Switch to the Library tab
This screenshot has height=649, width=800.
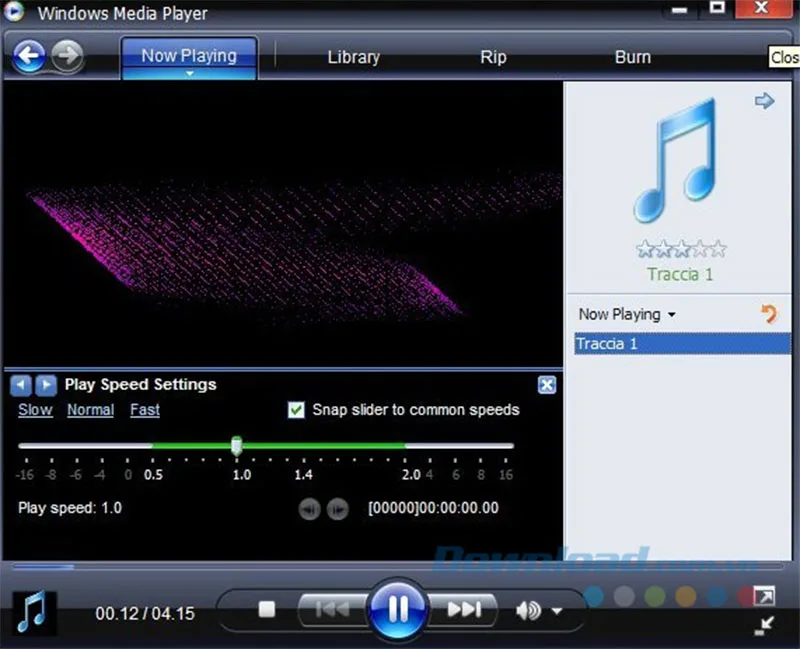pyautogui.click(x=354, y=57)
